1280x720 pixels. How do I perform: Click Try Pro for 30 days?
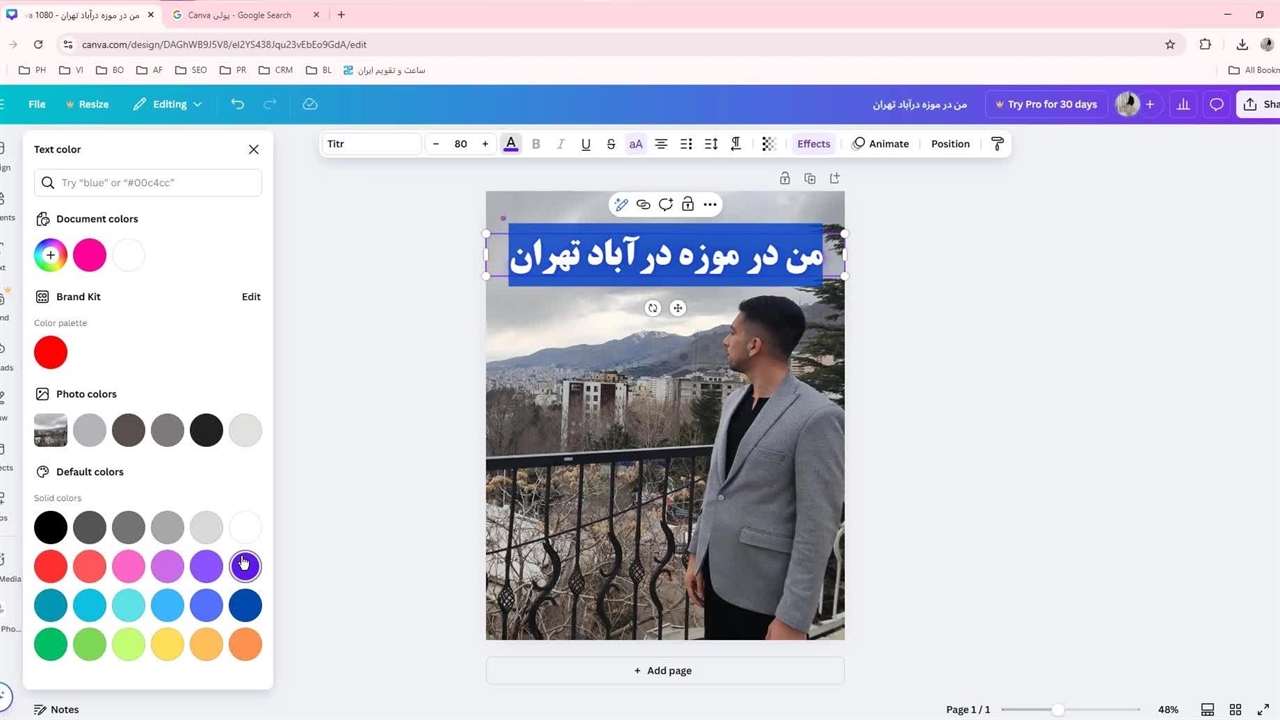1045,104
